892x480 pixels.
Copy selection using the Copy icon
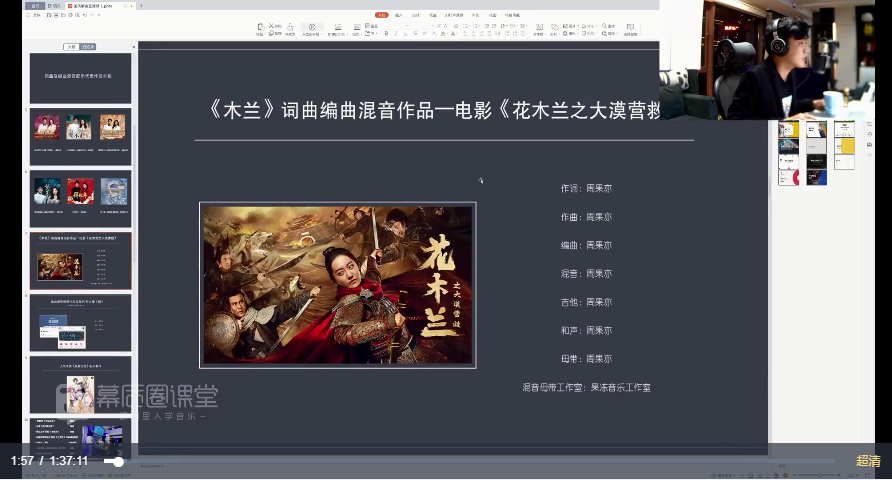click(x=271, y=33)
